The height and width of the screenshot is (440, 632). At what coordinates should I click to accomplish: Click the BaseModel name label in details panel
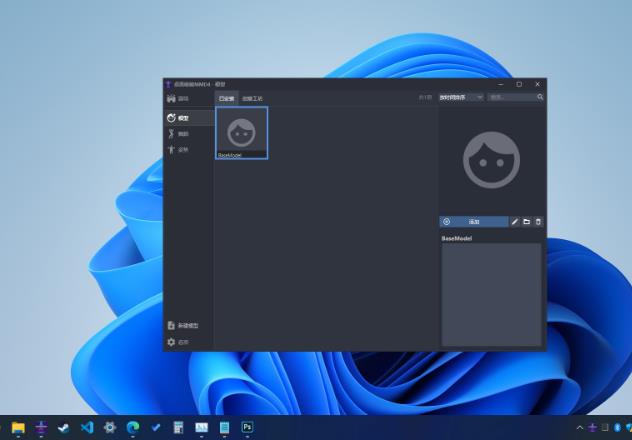point(457,239)
